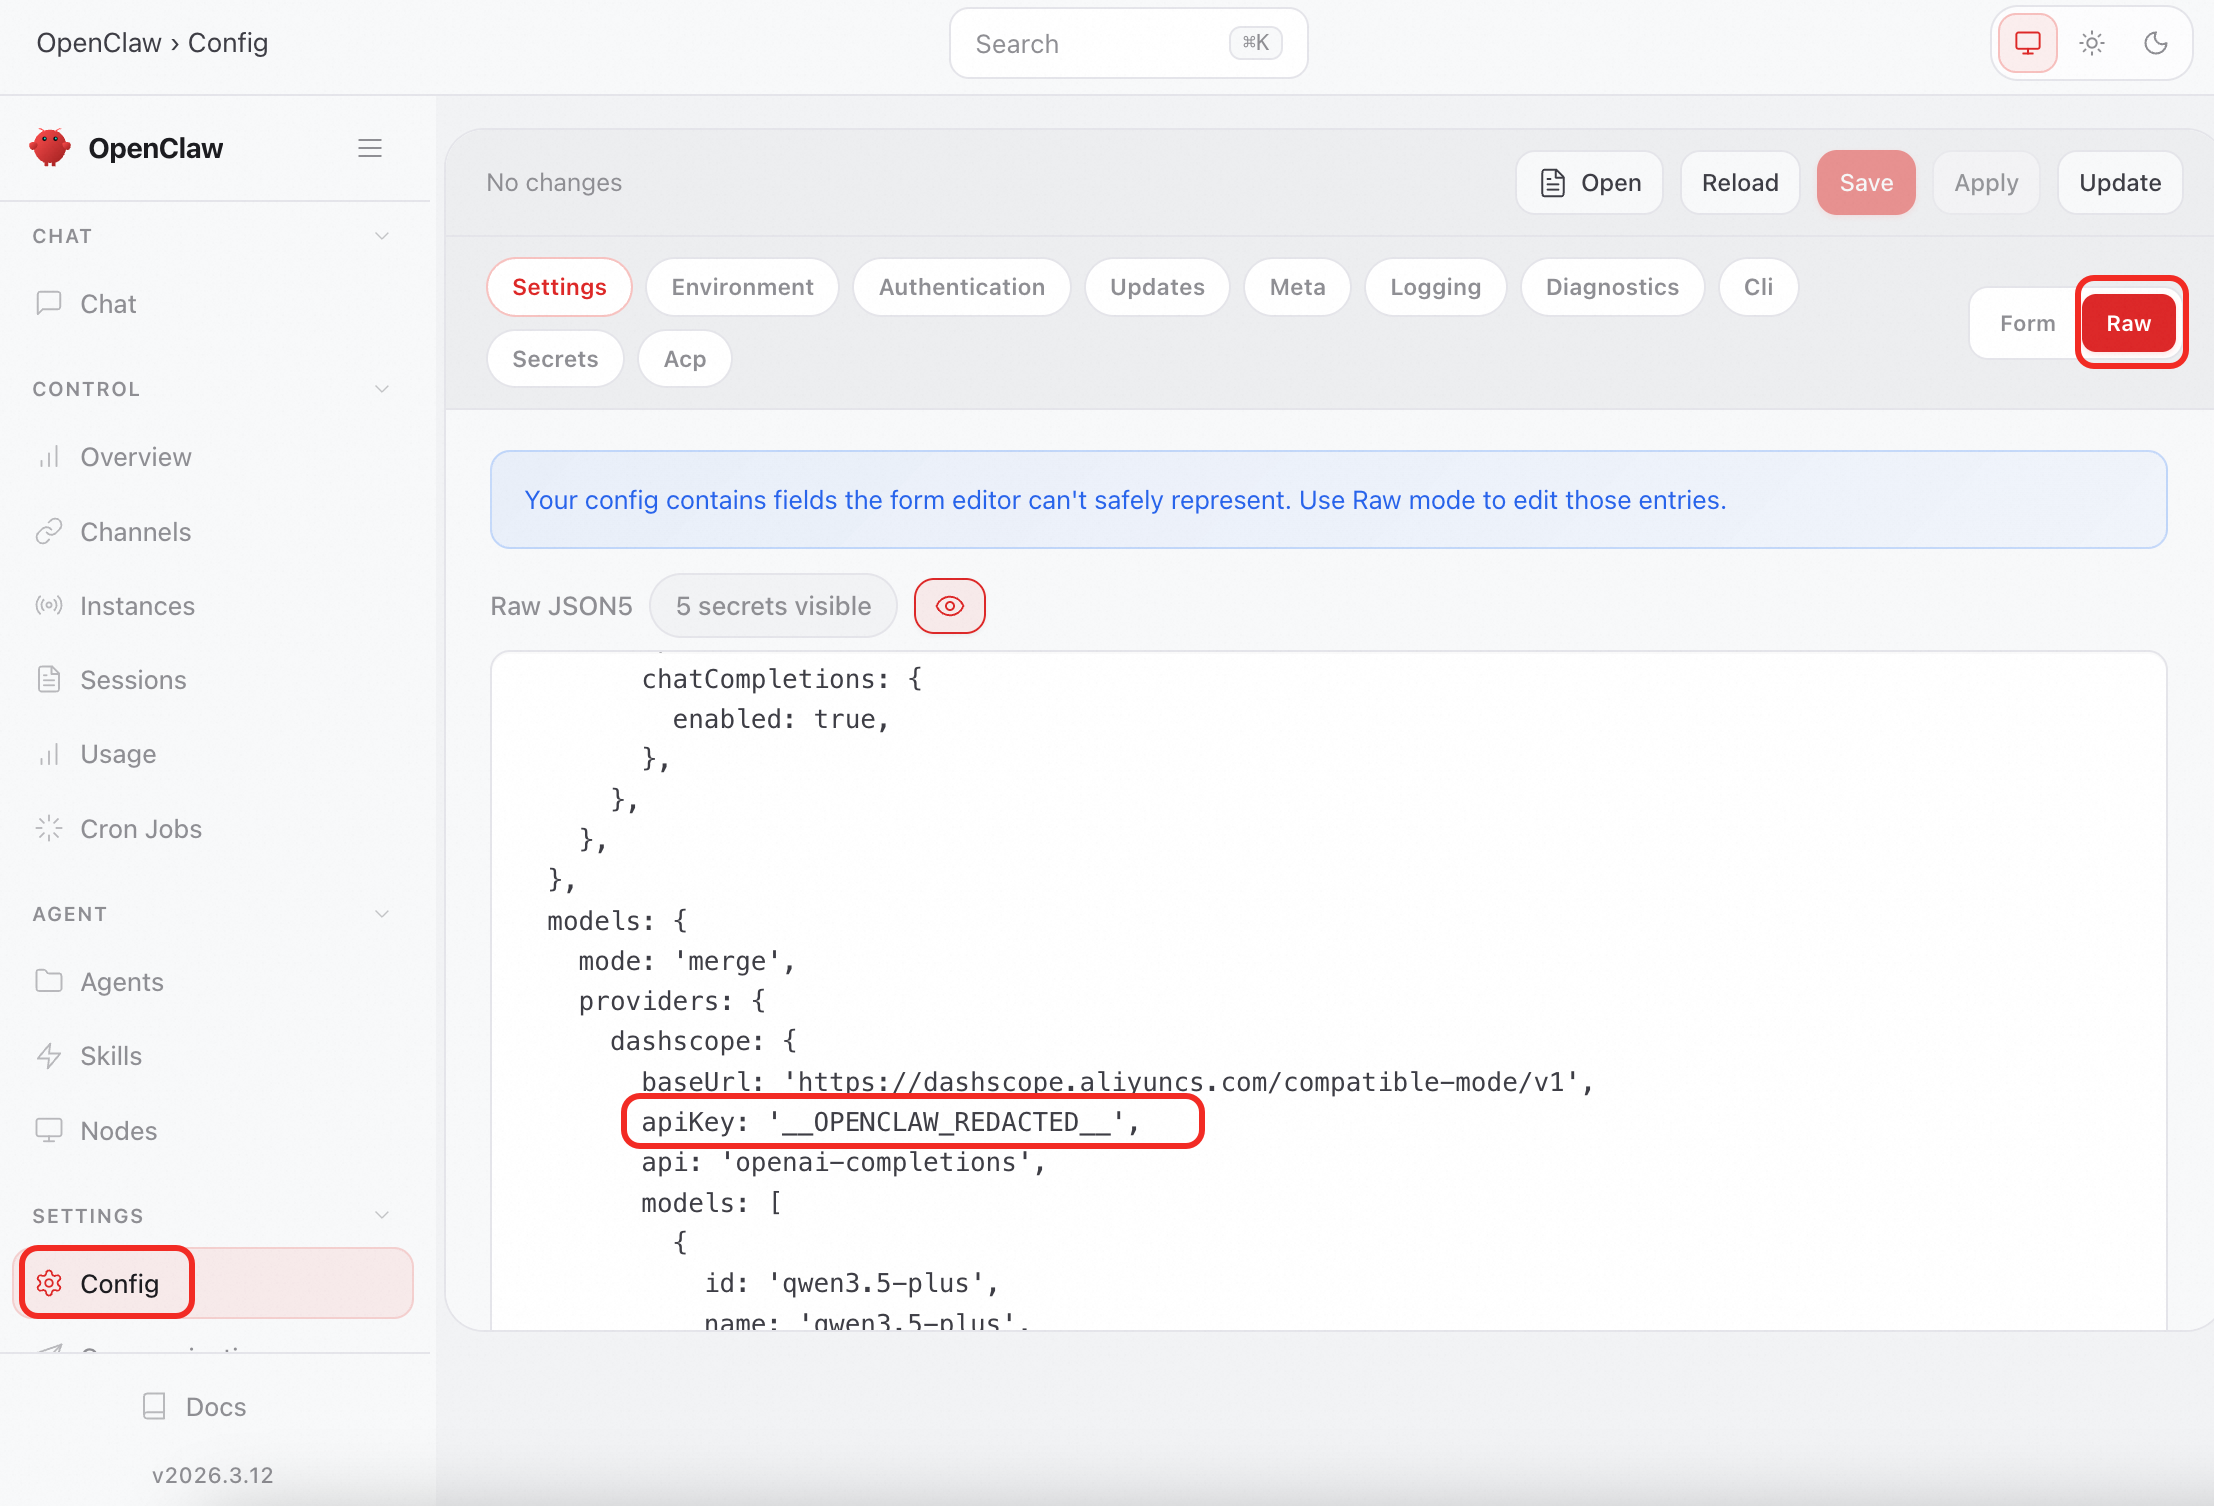Click the 'models: [' line in editor
The width and height of the screenshot is (2214, 1506).
711,1203
